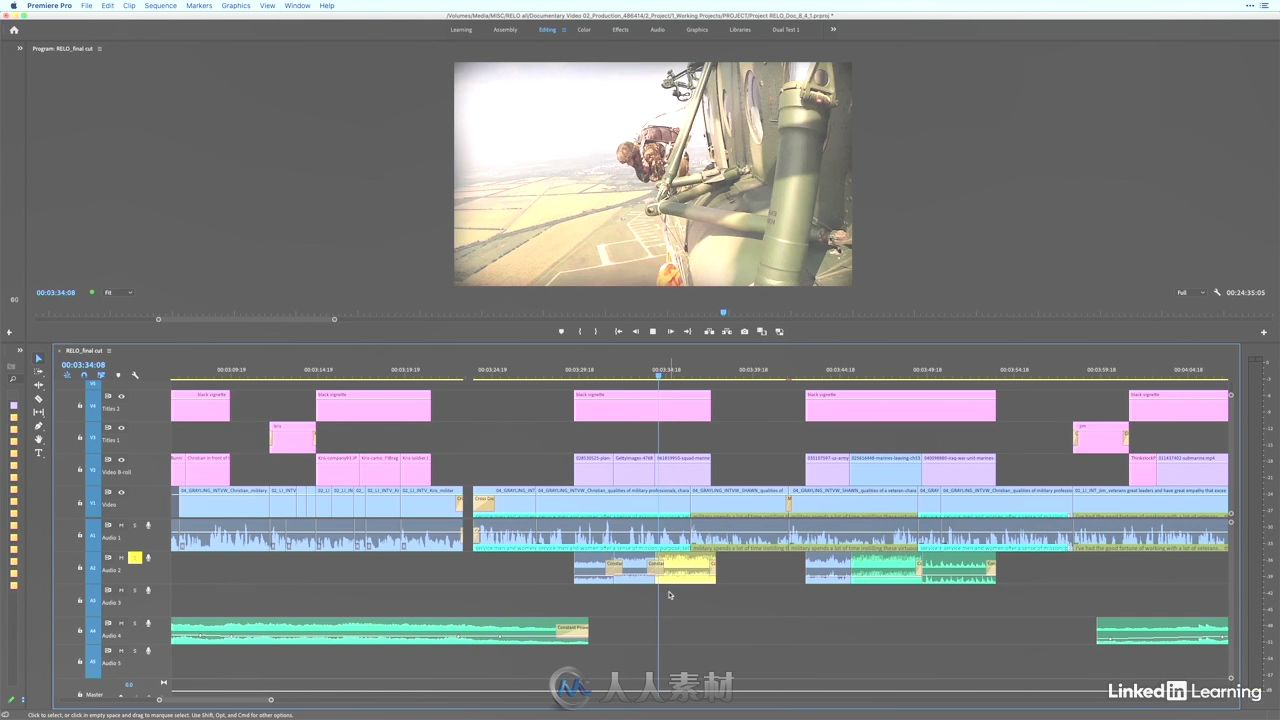This screenshot has width=1280, height=720.
Task: Select the Type tool
Action: click(39, 453)
